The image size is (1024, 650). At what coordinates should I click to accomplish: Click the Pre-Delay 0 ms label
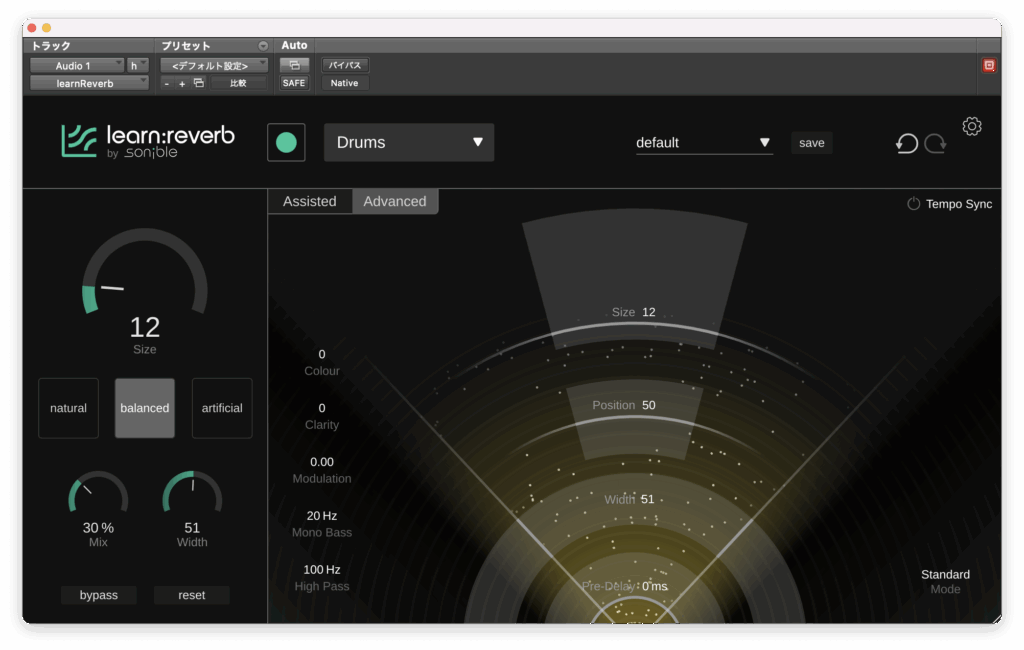[x=625, y=586]
